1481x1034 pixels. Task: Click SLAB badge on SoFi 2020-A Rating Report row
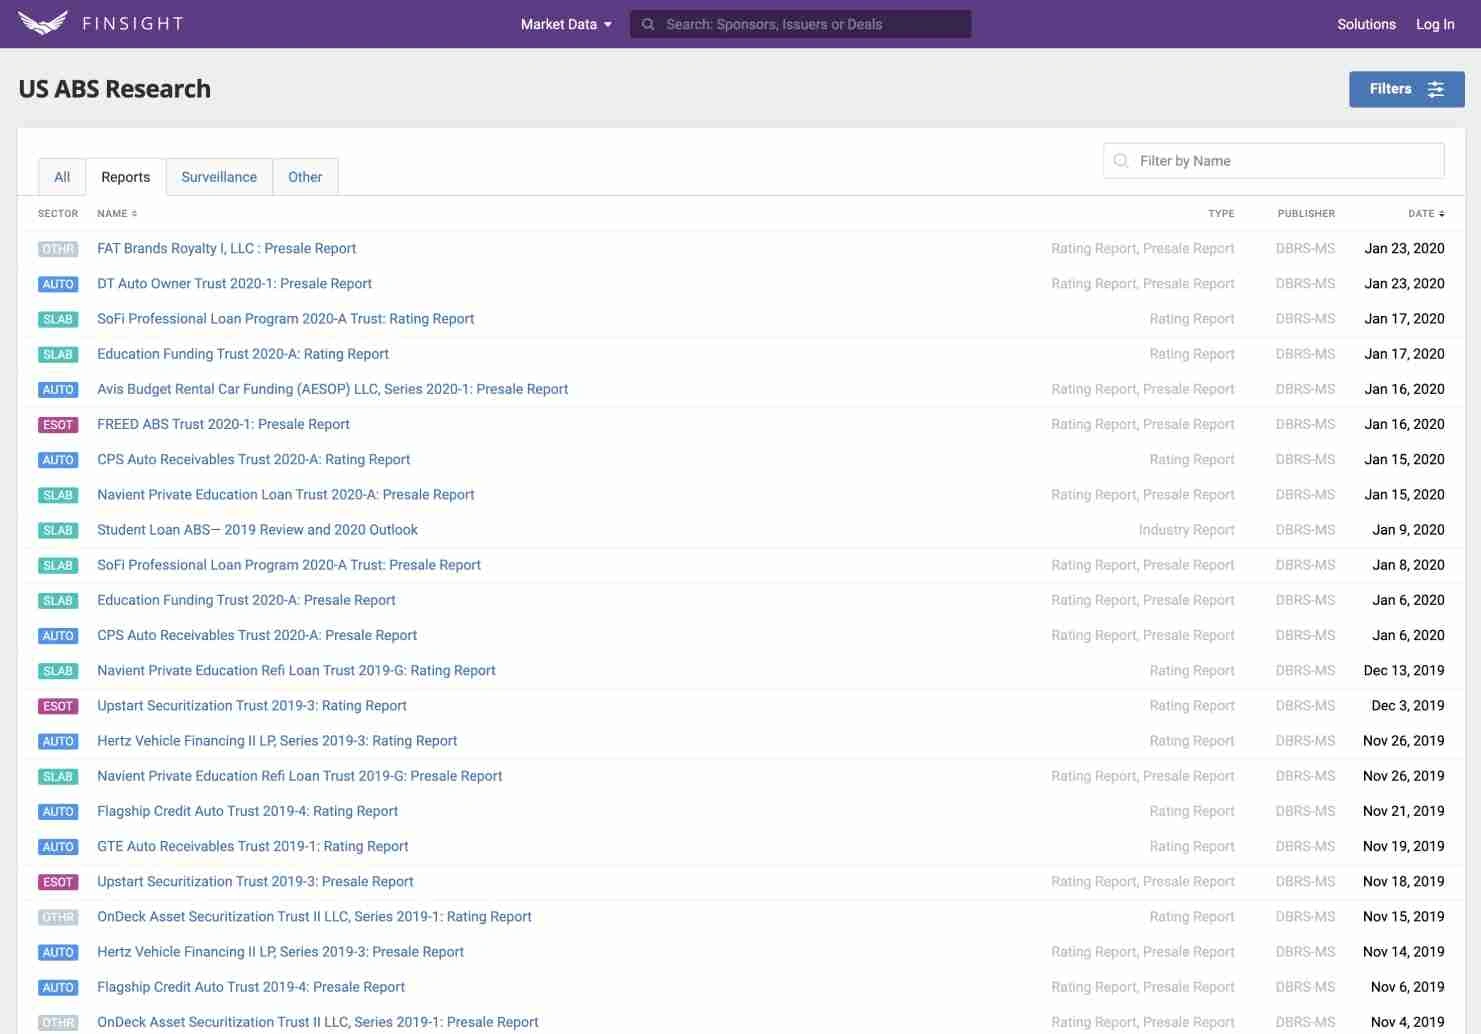point(58,319)
